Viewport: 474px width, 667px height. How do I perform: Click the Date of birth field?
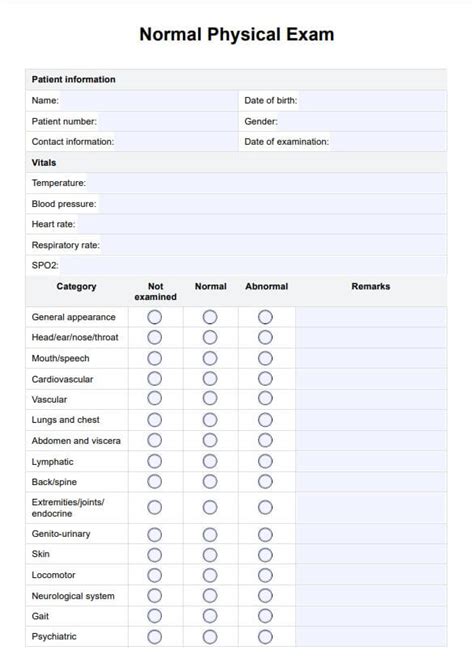click(x=372, y=101)
